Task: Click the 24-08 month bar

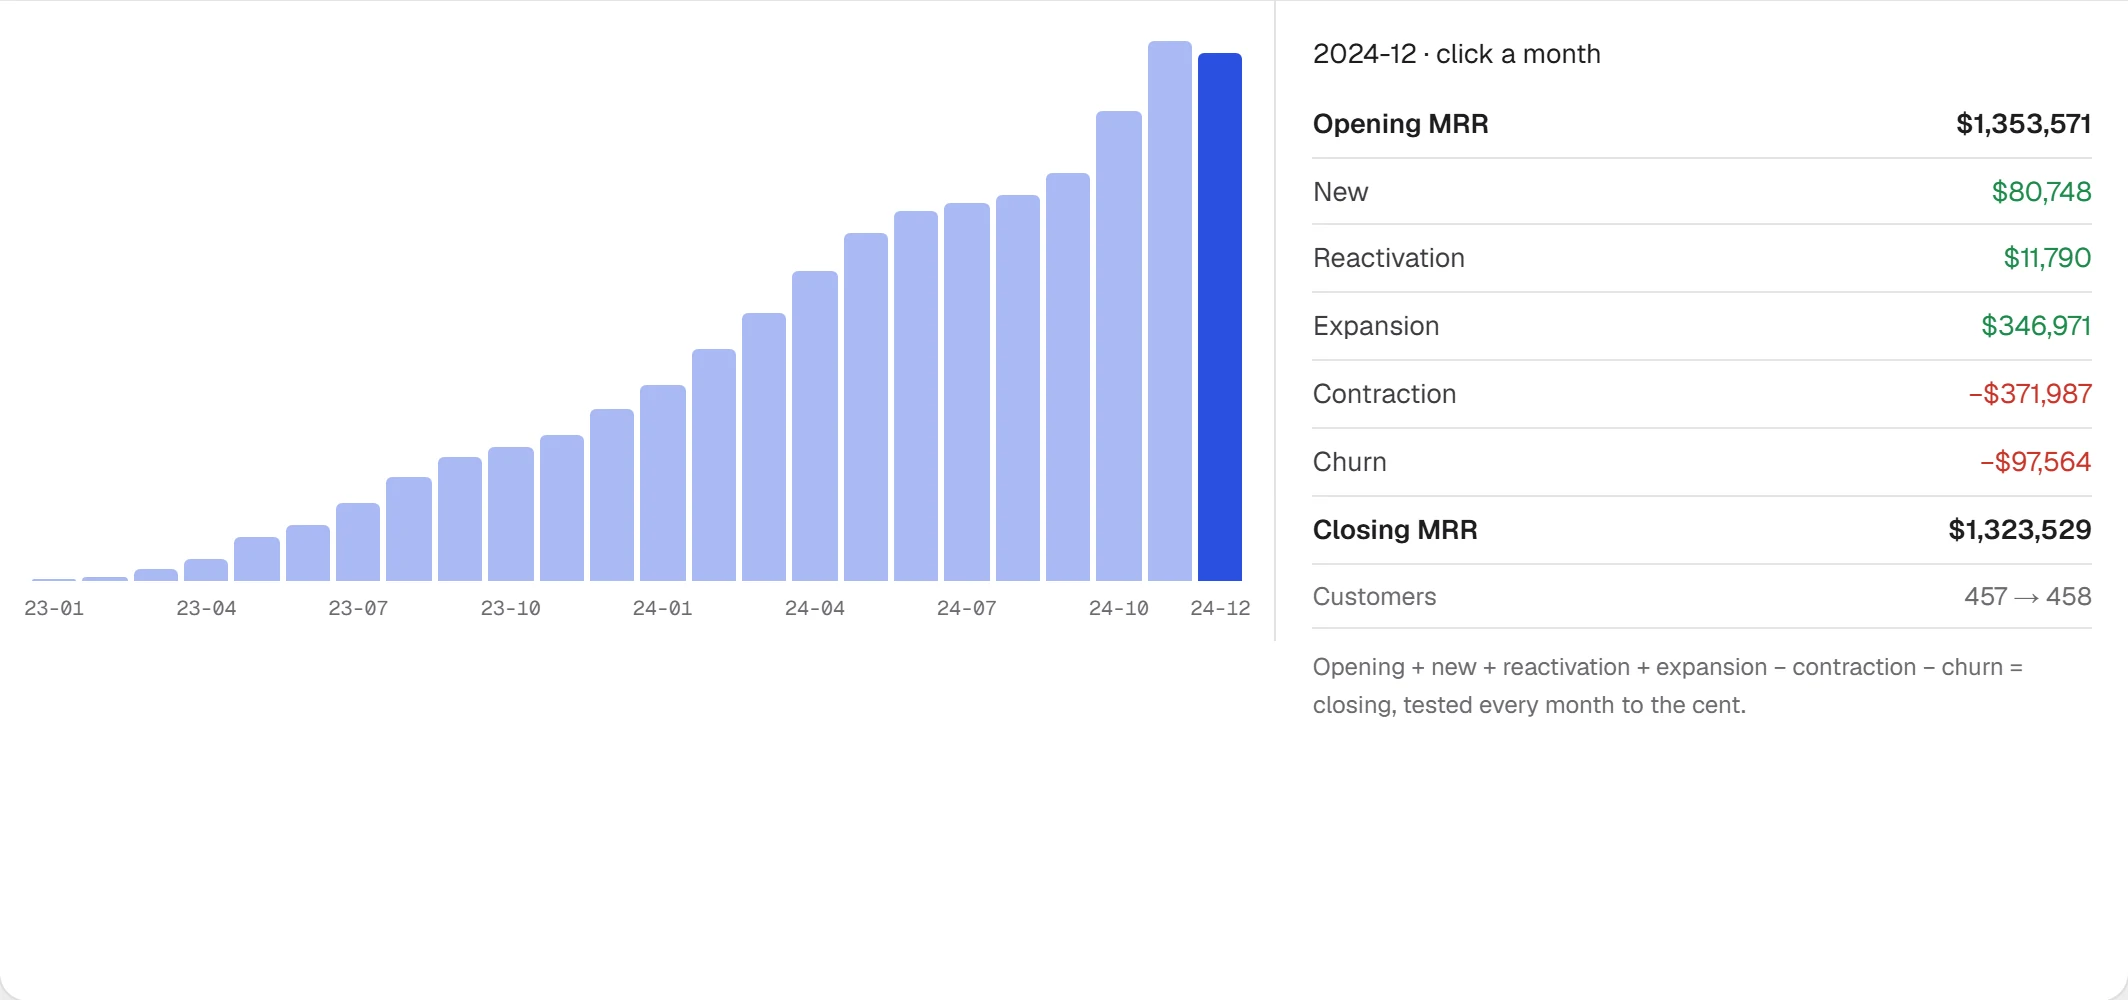Action: click(x=1018, y=388)
